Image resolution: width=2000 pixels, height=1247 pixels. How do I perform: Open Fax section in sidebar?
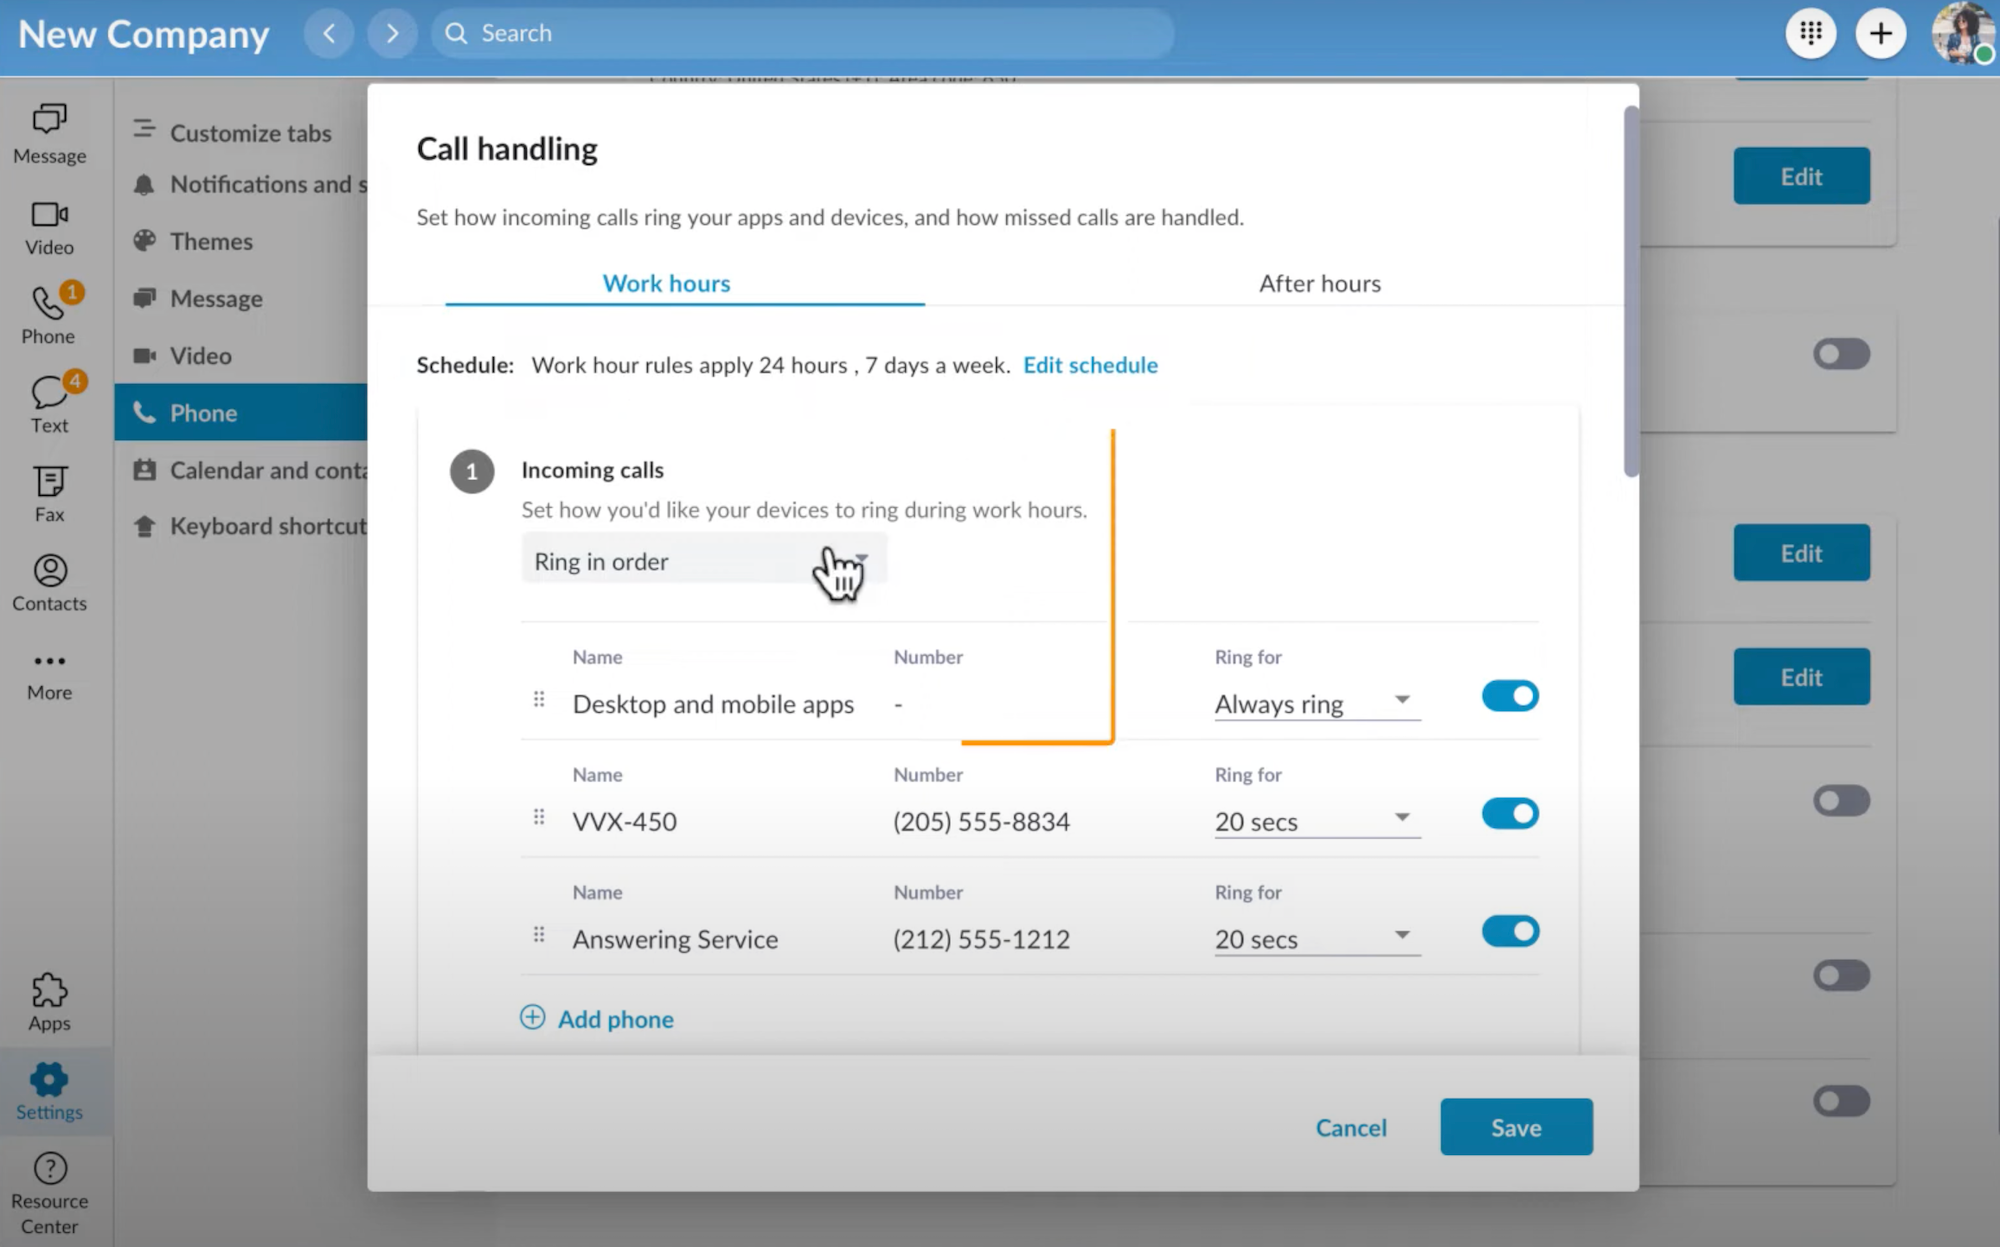47,494
